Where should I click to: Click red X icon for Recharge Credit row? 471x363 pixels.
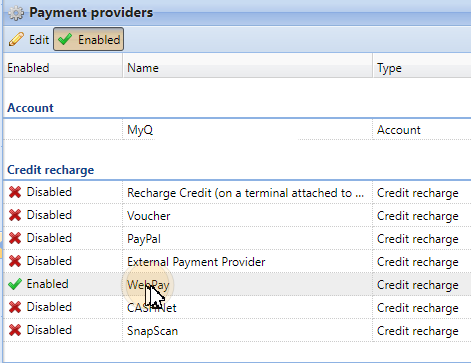(x=15, y=192)
